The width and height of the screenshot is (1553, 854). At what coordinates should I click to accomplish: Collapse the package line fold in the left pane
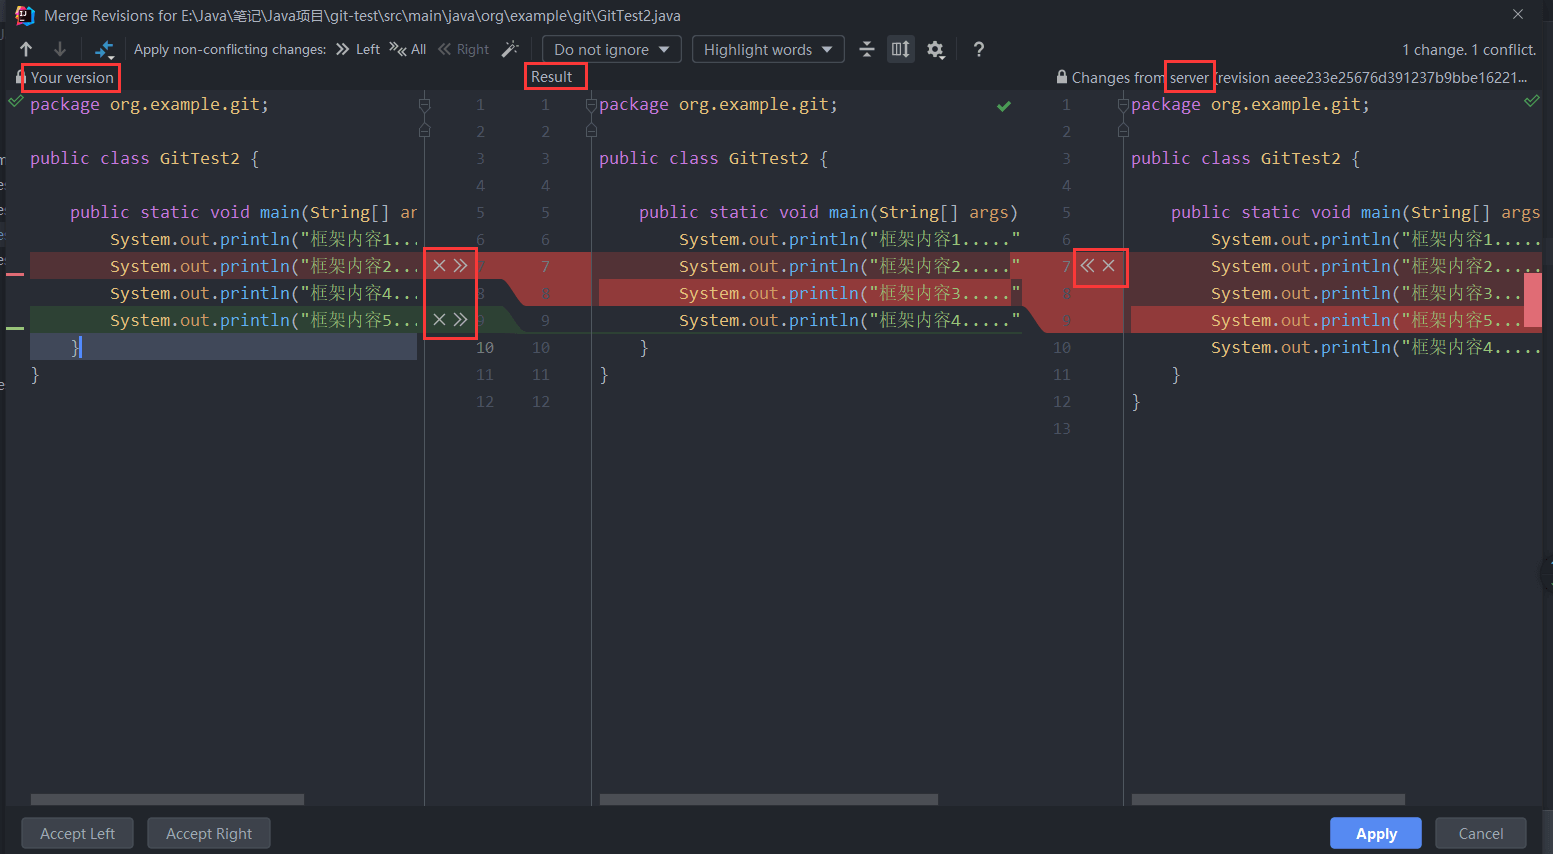click(x=424, y=104)
